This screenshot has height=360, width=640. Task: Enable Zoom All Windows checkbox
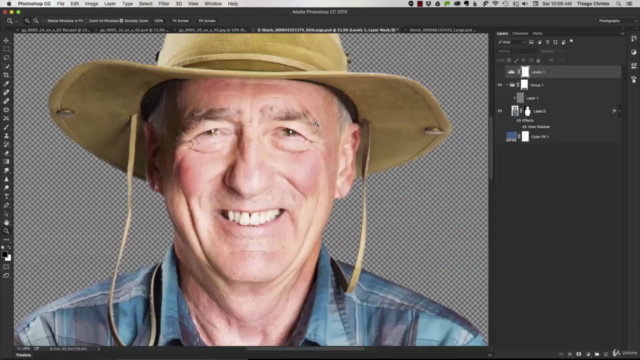(86, 21)
